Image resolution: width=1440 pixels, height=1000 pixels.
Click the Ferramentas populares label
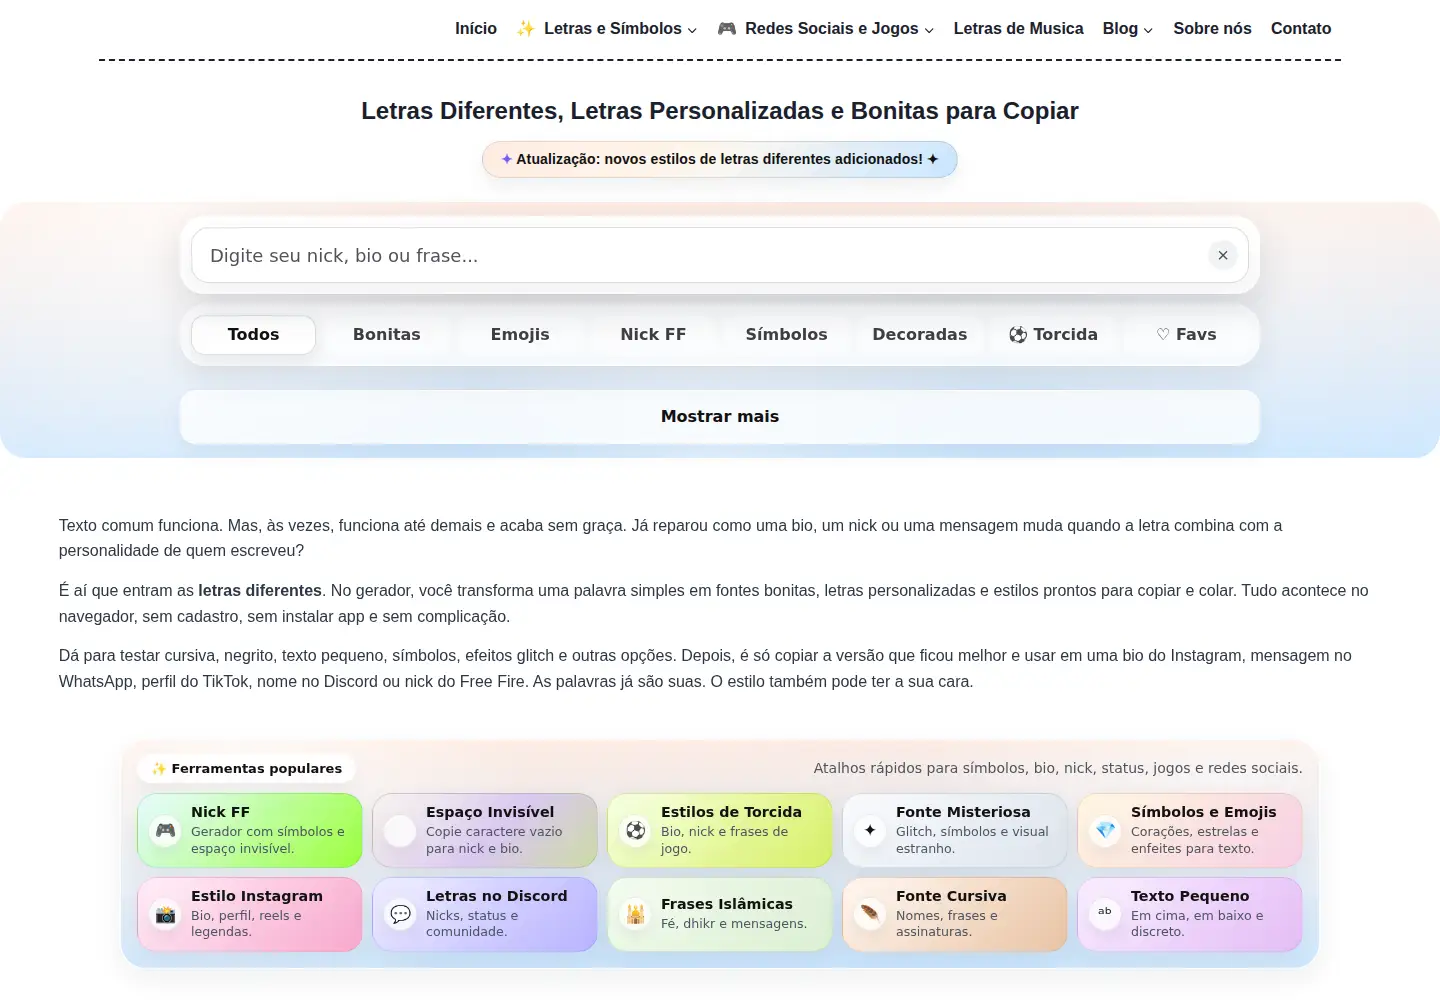[x=247, y=768]
